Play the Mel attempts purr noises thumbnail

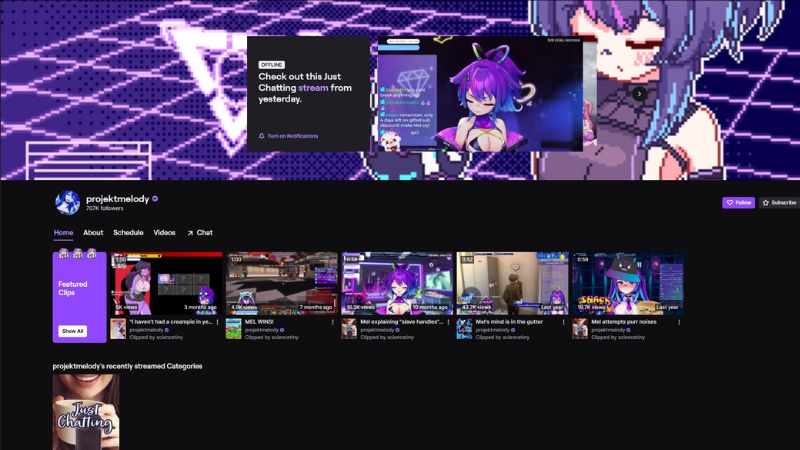point(628,283)
